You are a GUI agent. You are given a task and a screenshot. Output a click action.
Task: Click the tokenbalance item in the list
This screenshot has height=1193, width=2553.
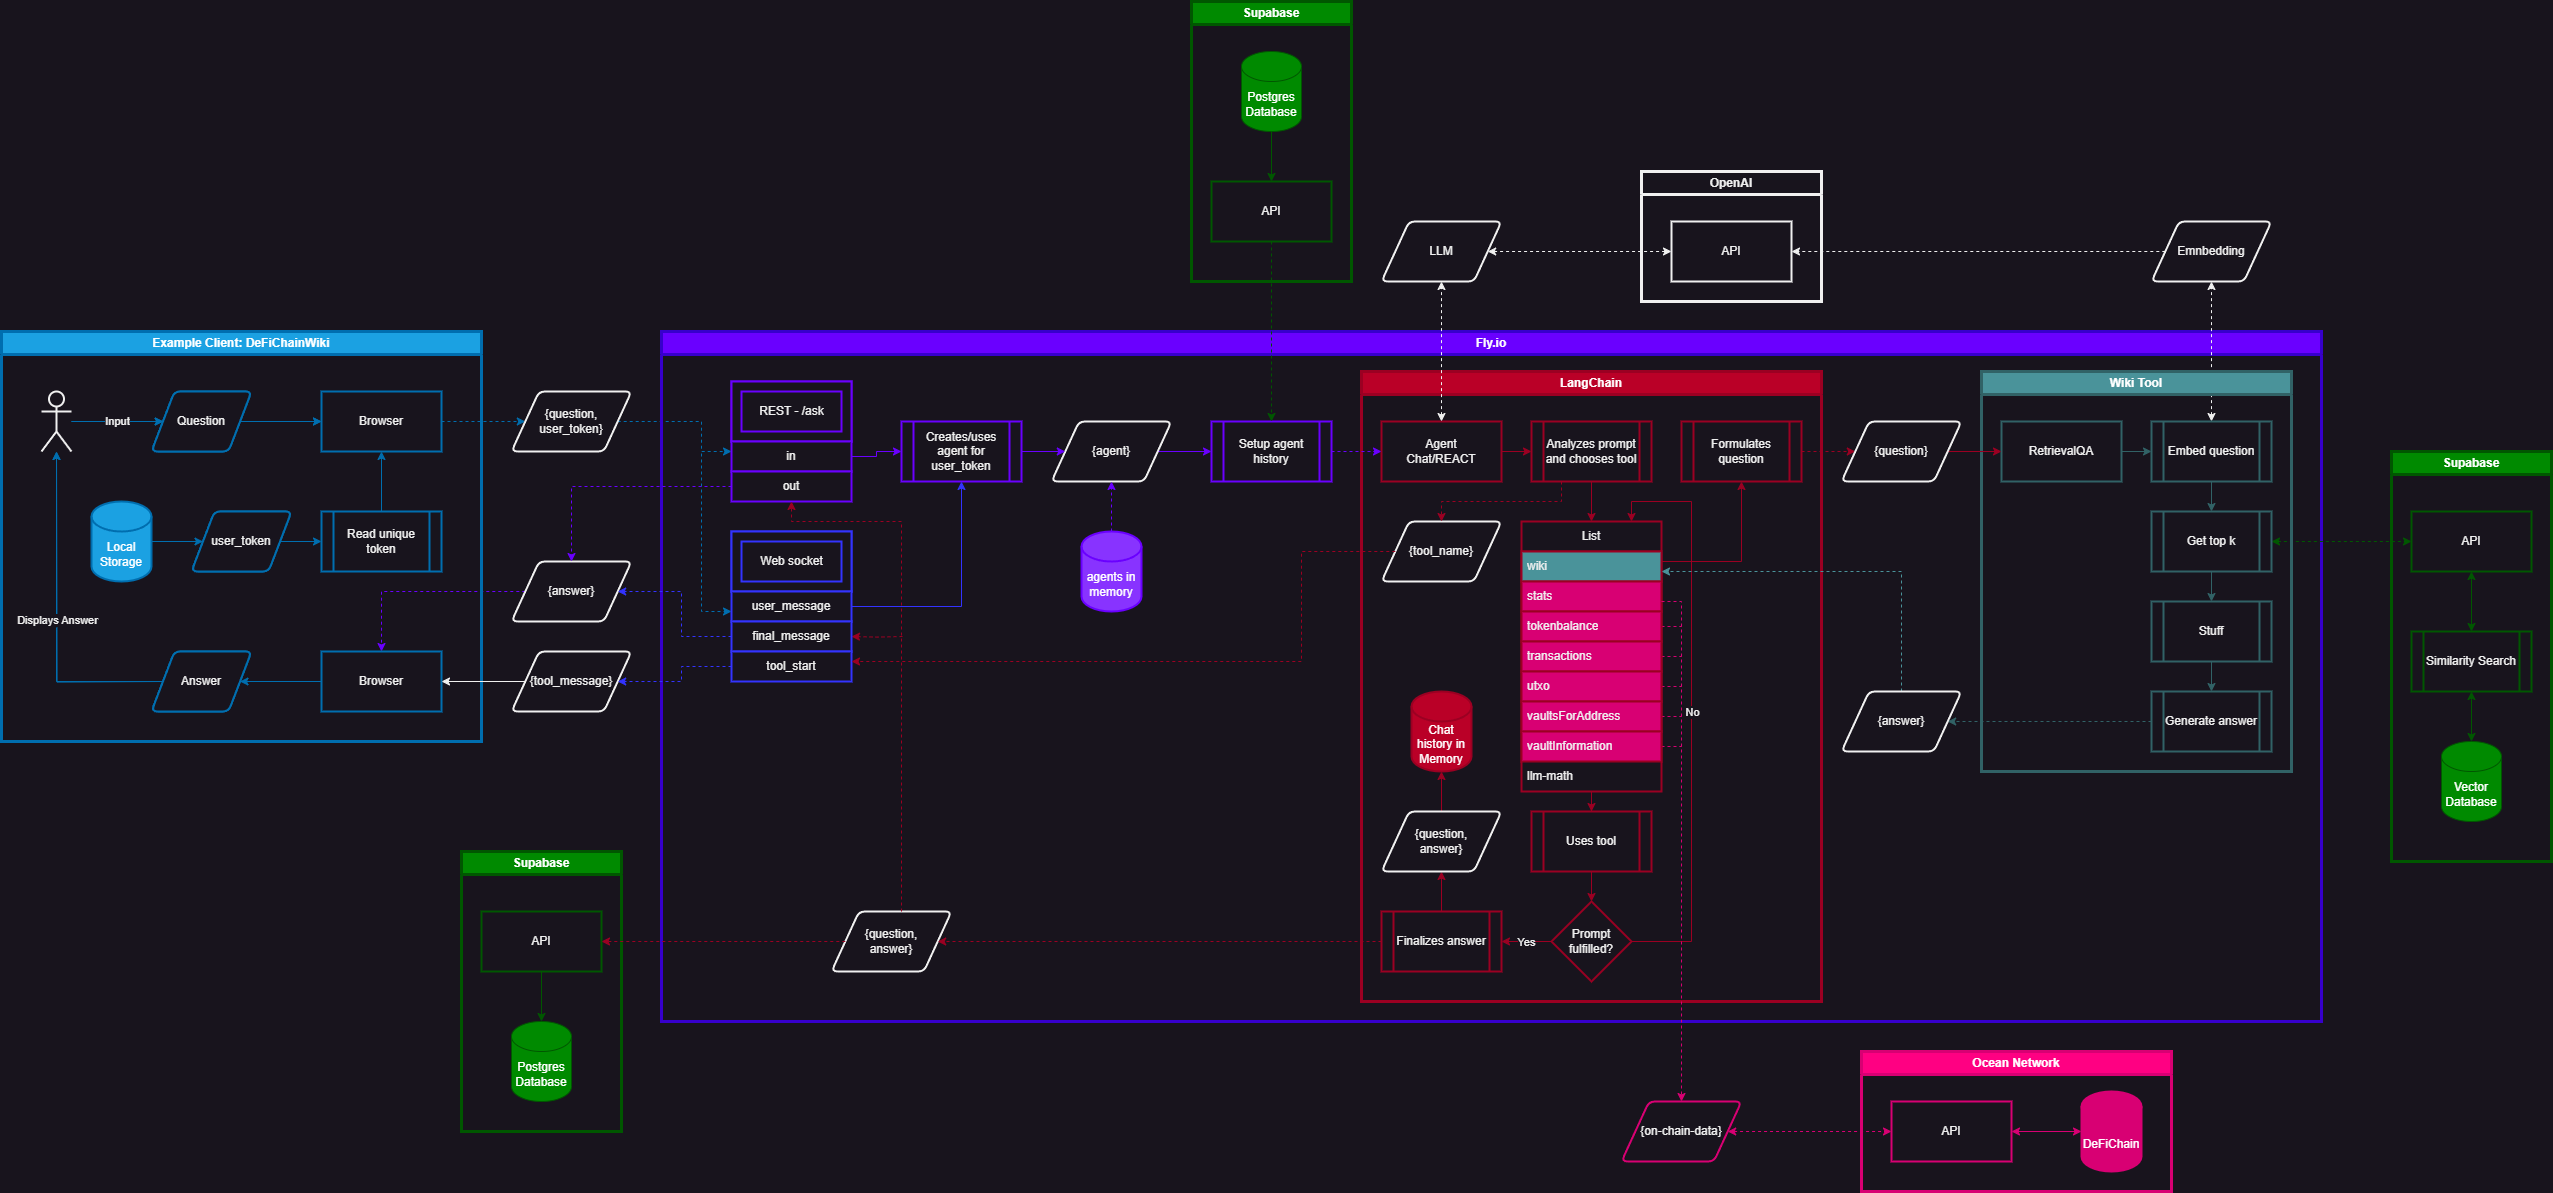click(1590, 626)
